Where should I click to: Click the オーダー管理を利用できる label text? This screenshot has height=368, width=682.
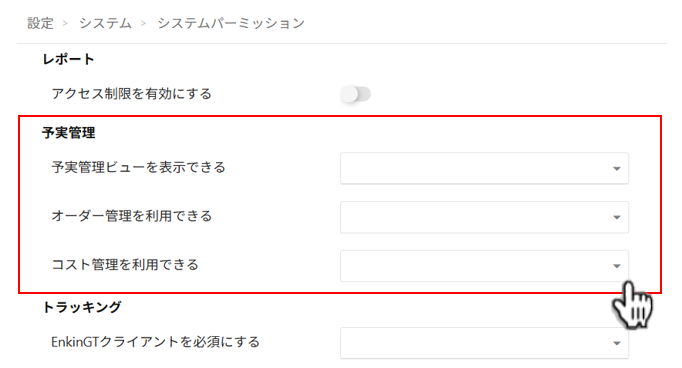(x=132, y=216)
